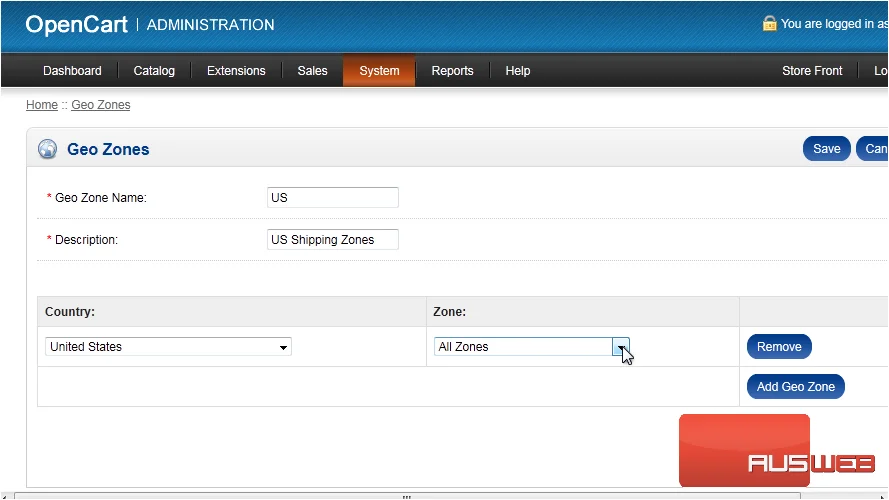The width and height of the screenshot is (889, 500).
Task: Open the Help menu
Action: (x=518, y=71)
